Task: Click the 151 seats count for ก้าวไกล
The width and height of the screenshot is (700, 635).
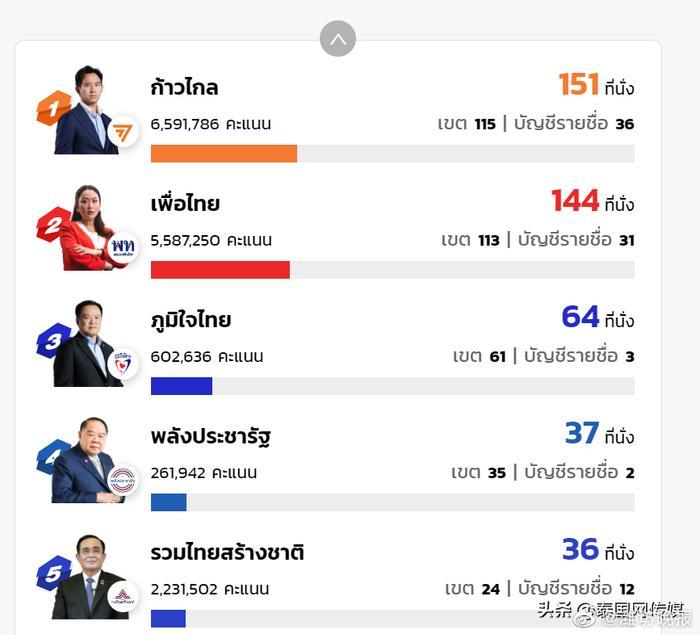Action: (578, 85)
